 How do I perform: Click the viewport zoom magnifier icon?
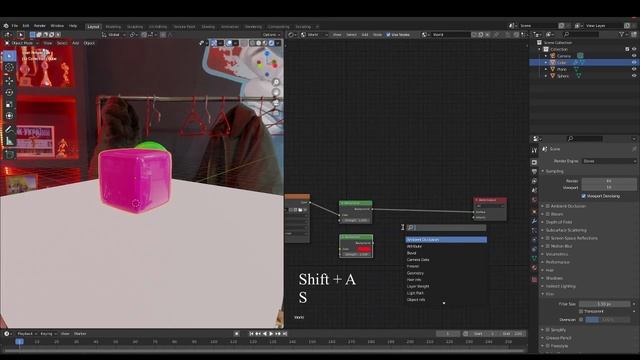click(x=276, y=82)
